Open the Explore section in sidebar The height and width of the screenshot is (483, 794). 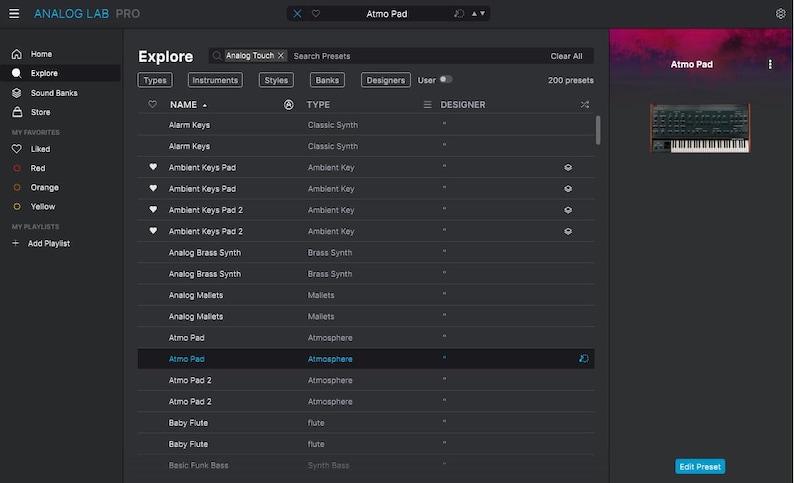tap(60, 73)
